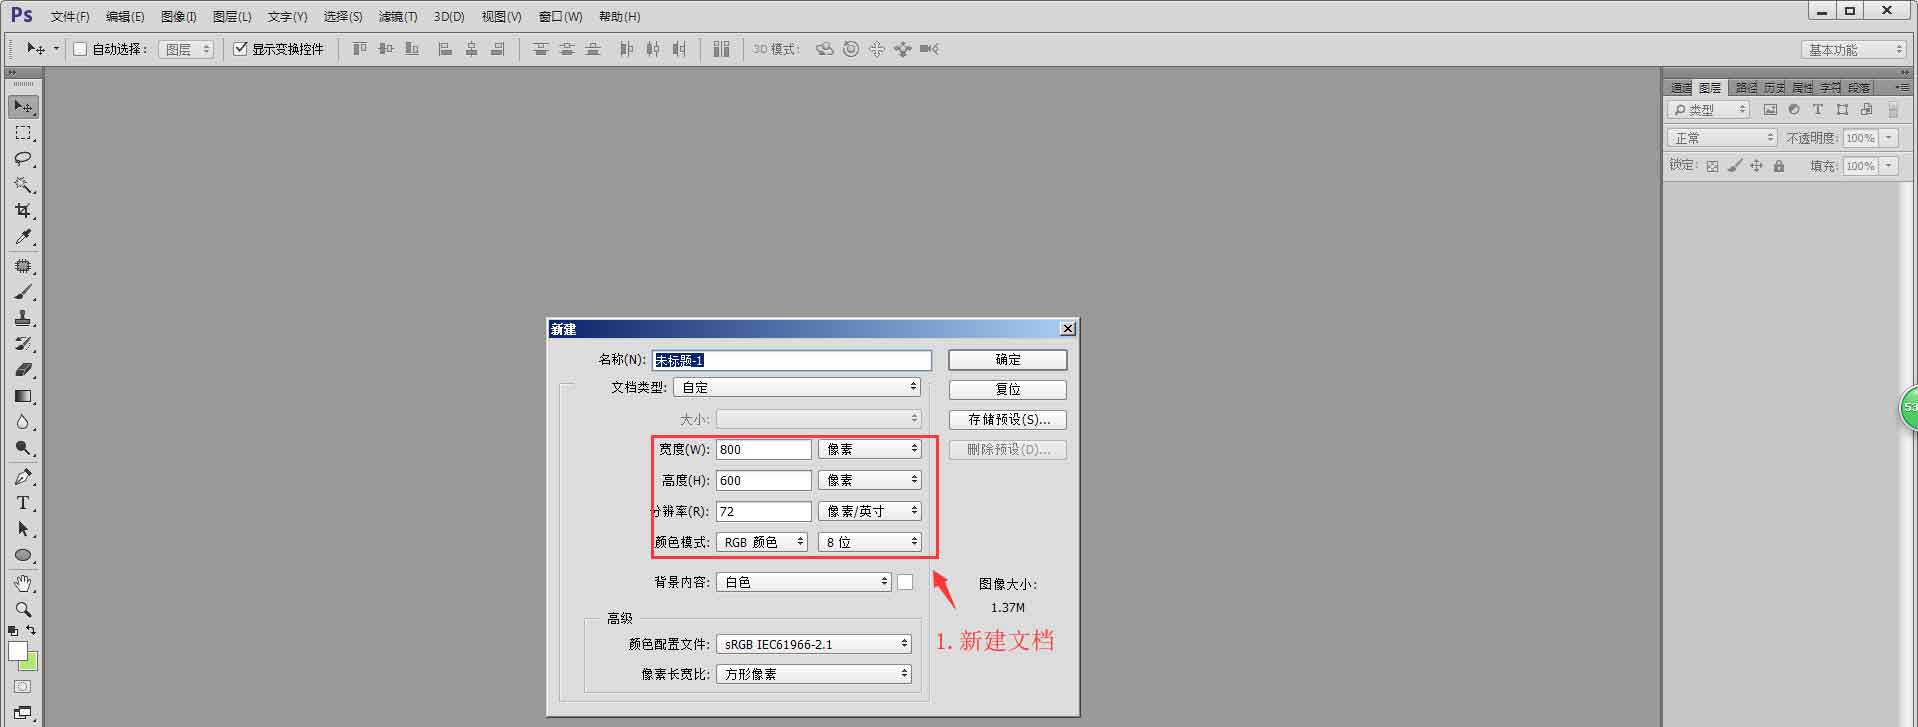Click the background color swatch in toolbox
The image size is (1918, 727).
click(31, 664)
